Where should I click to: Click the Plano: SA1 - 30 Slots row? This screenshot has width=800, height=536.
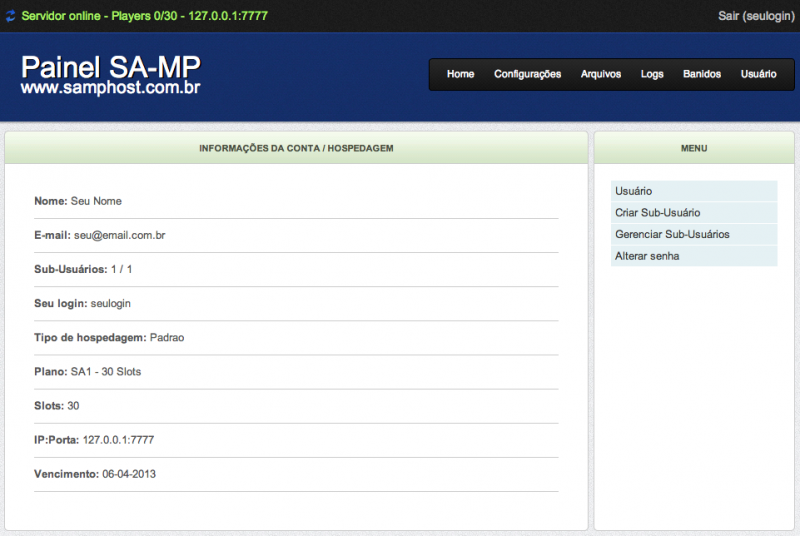coord(296,372)
